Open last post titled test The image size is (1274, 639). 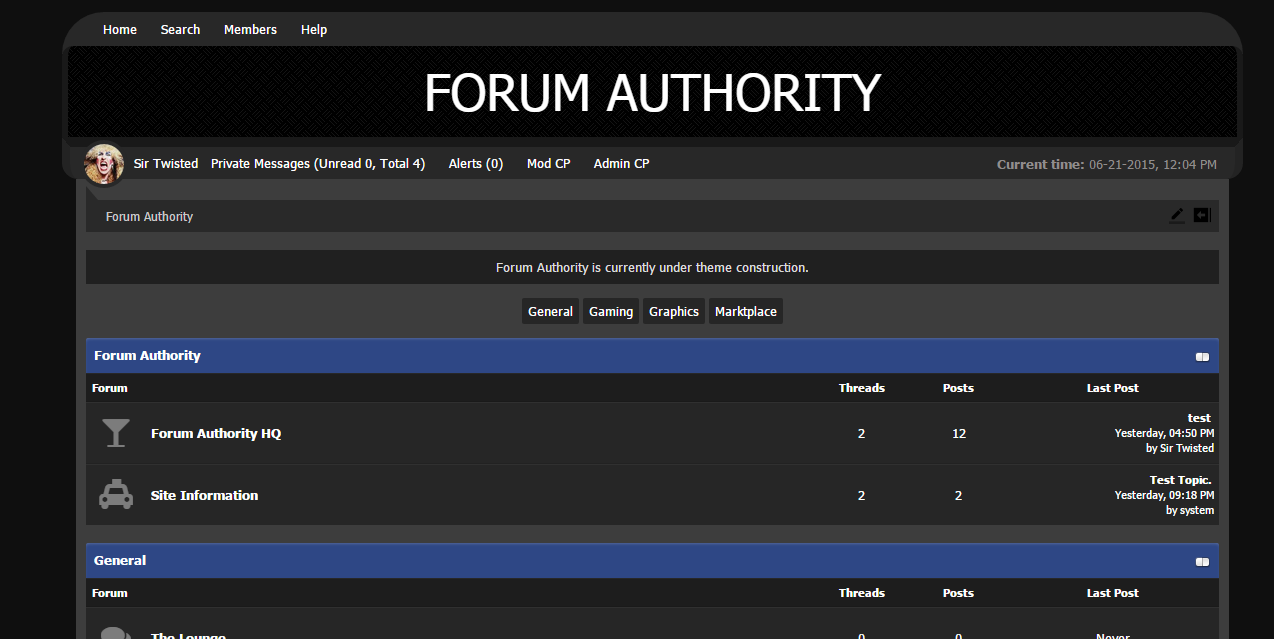pos(1199,418)
